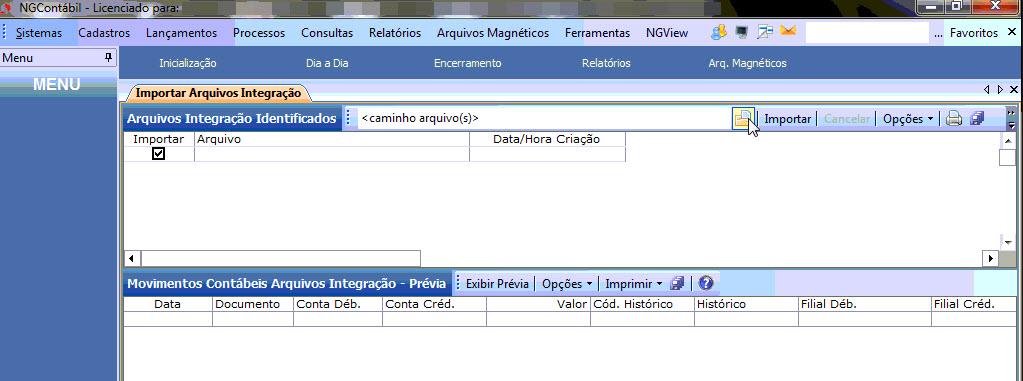Open Arq. Magnéticos in navigation bar
This screenshot has height=381, width=1023.
[747, 63]
